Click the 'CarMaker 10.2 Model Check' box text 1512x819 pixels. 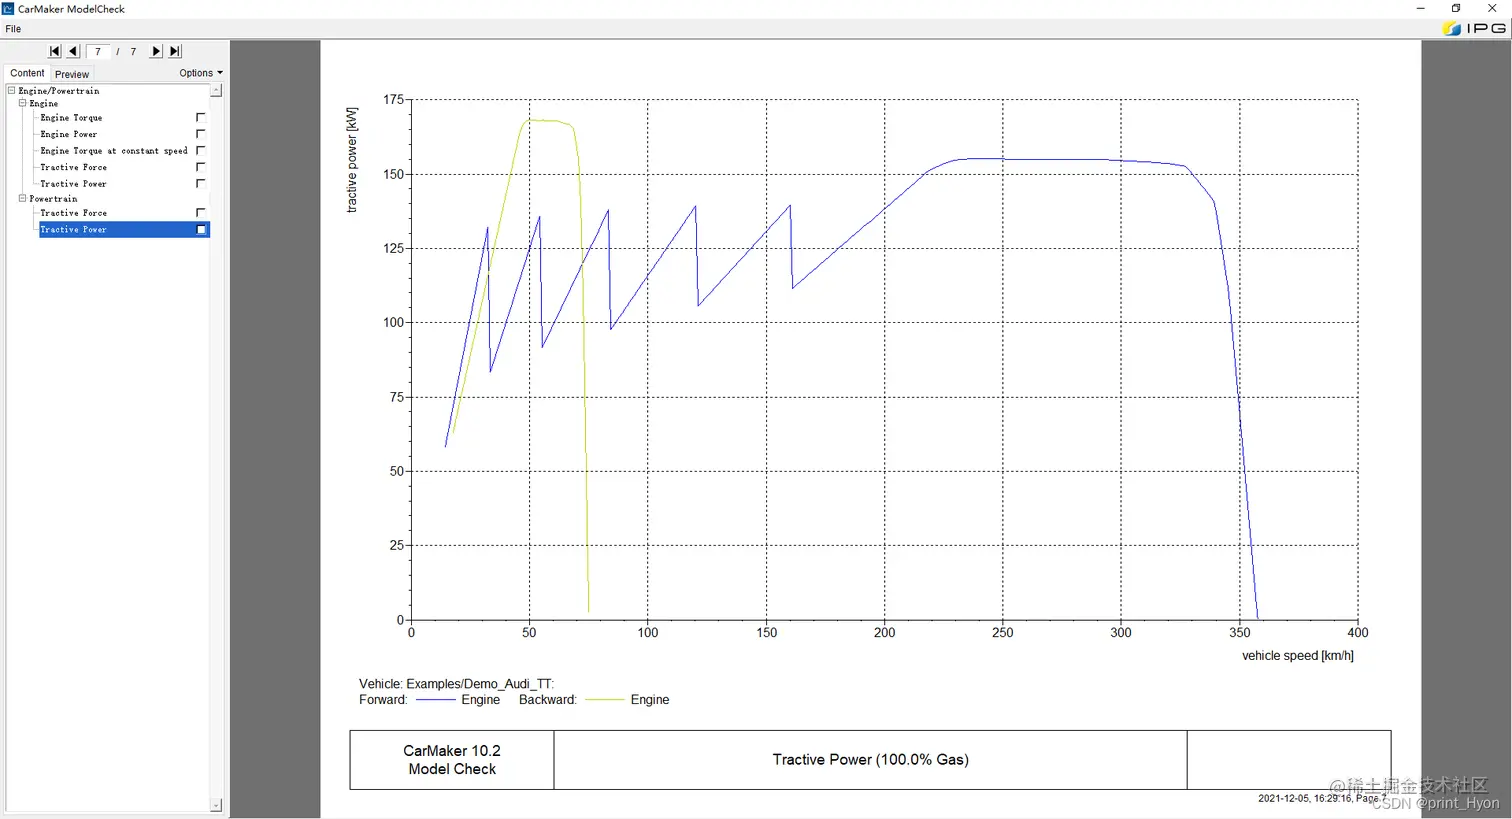(452, 760)
